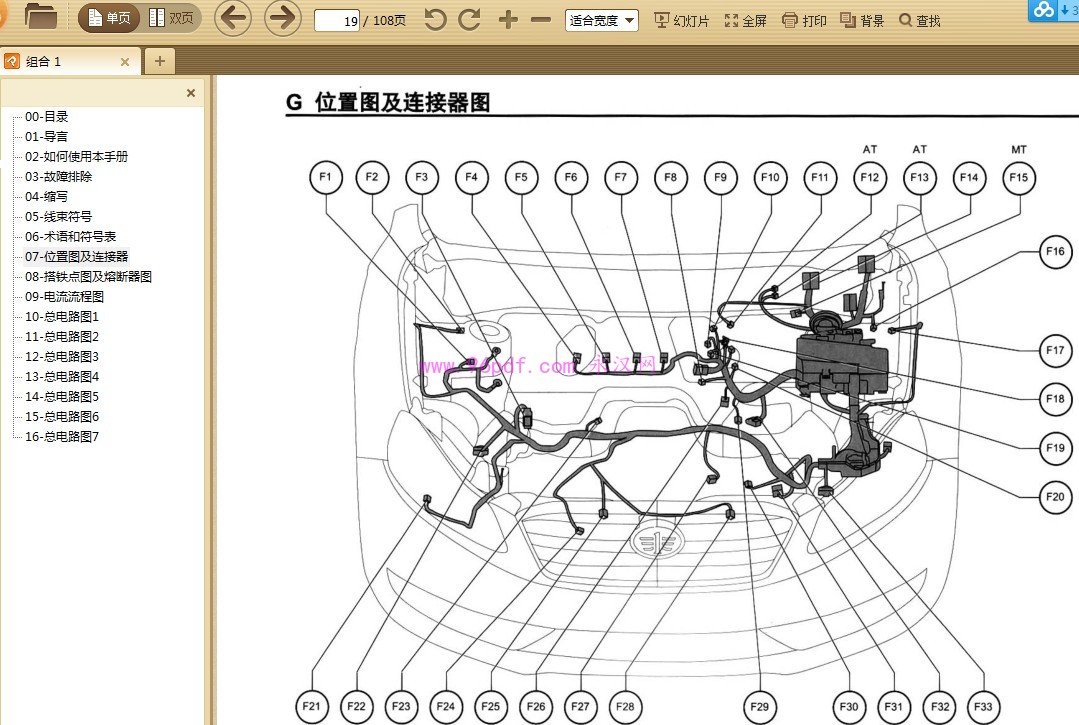The image size is (1079, 725).
Task: Click connector label F15 in diagram
Action: point(1018,177)
